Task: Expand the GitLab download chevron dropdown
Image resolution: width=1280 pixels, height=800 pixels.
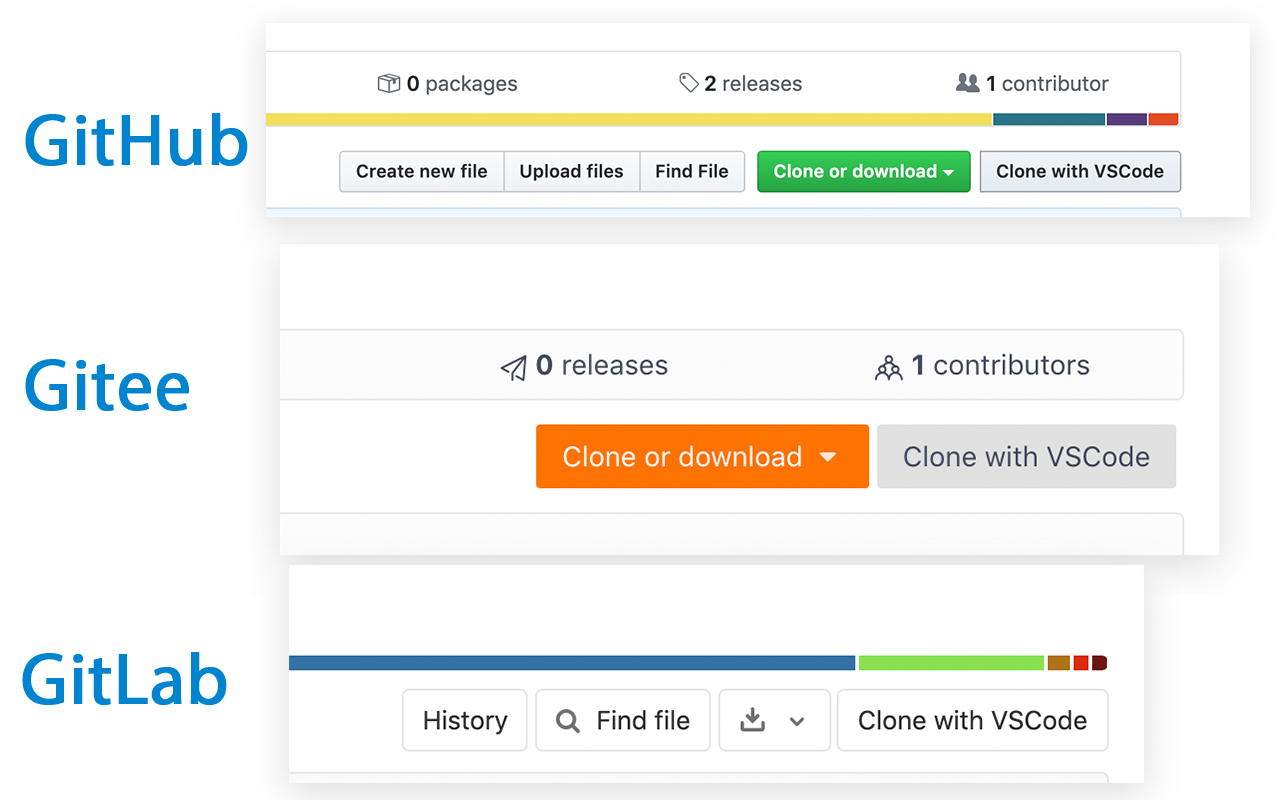Action: pos(797,721)
